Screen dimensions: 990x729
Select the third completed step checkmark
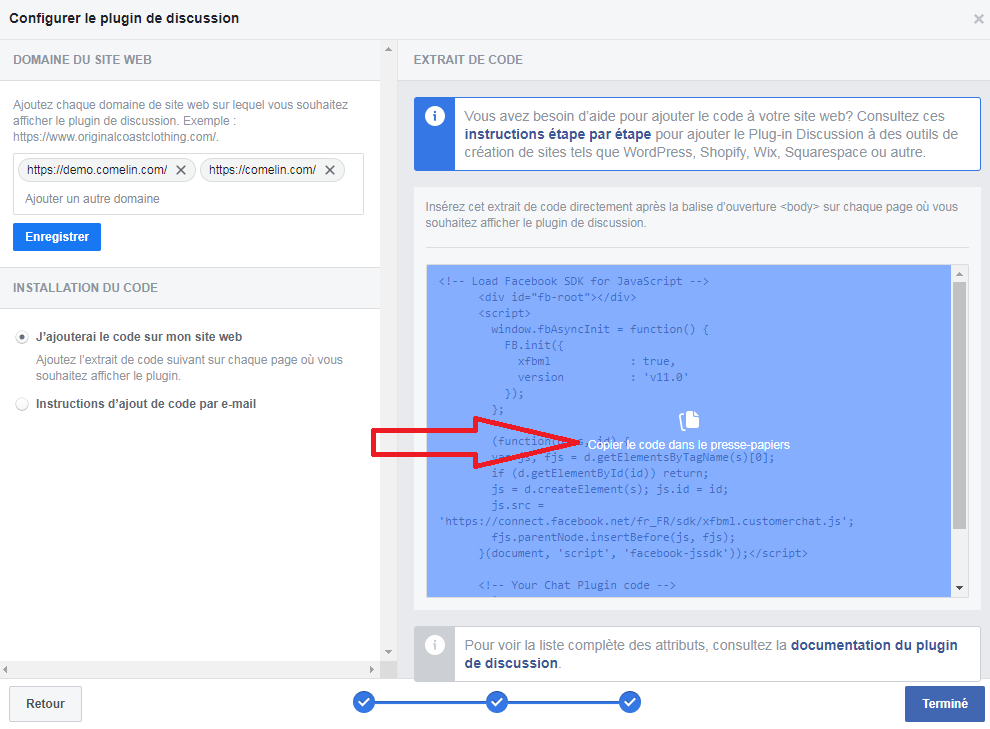click(629, 702)
